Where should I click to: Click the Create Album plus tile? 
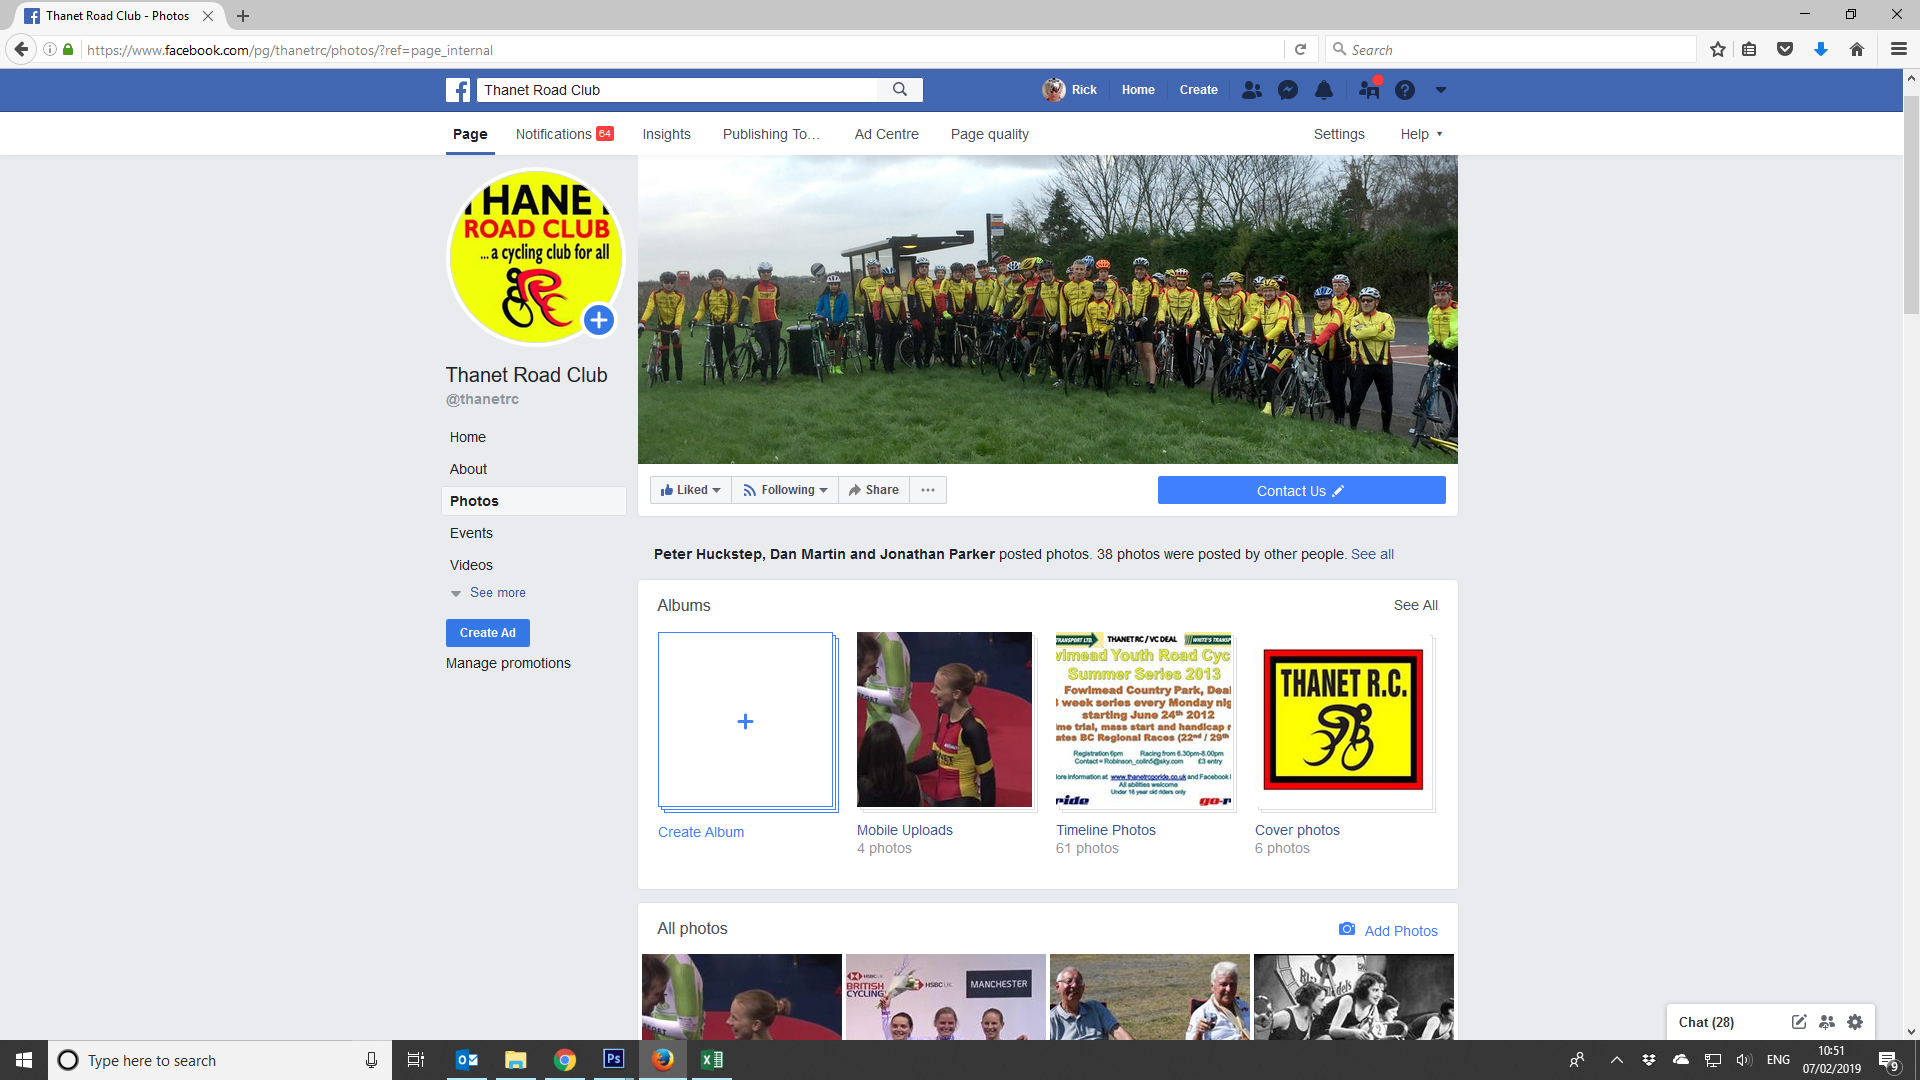click(746, 720)
